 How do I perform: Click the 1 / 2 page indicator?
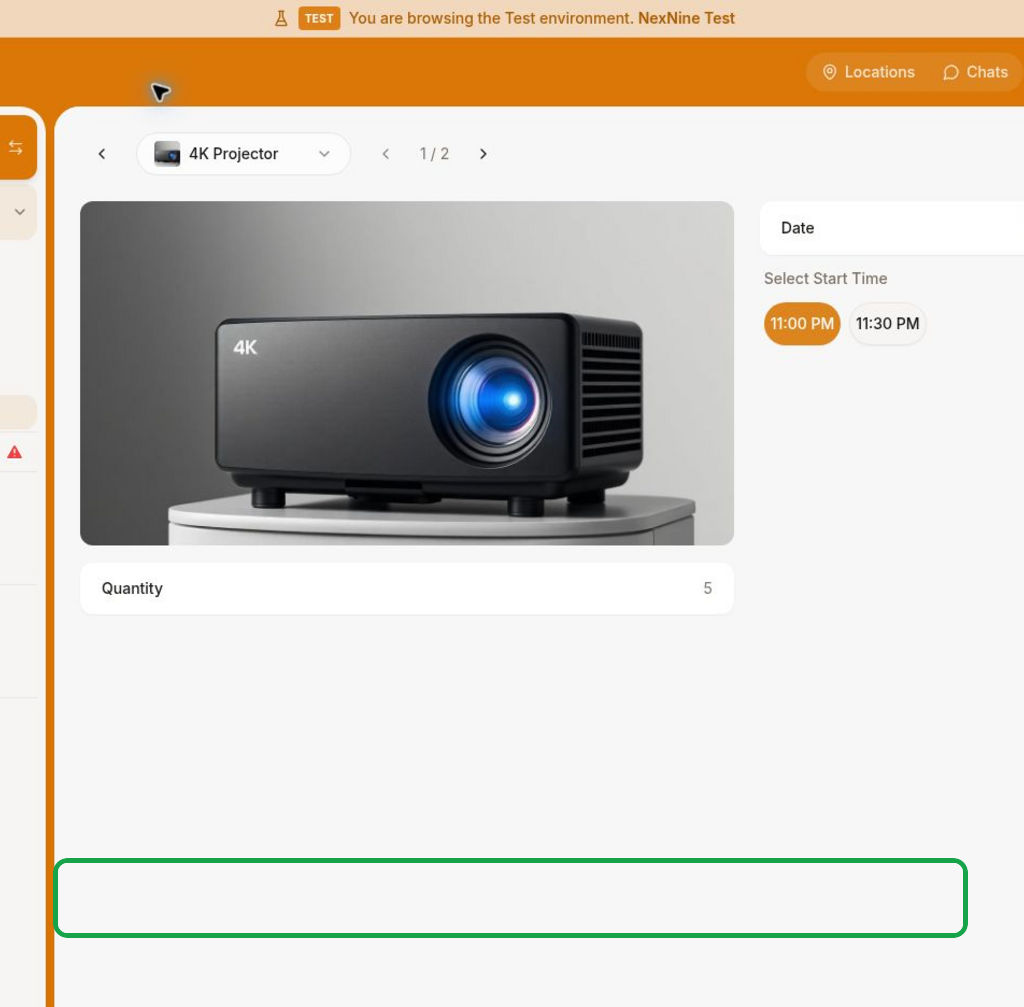tap(434, 154)
